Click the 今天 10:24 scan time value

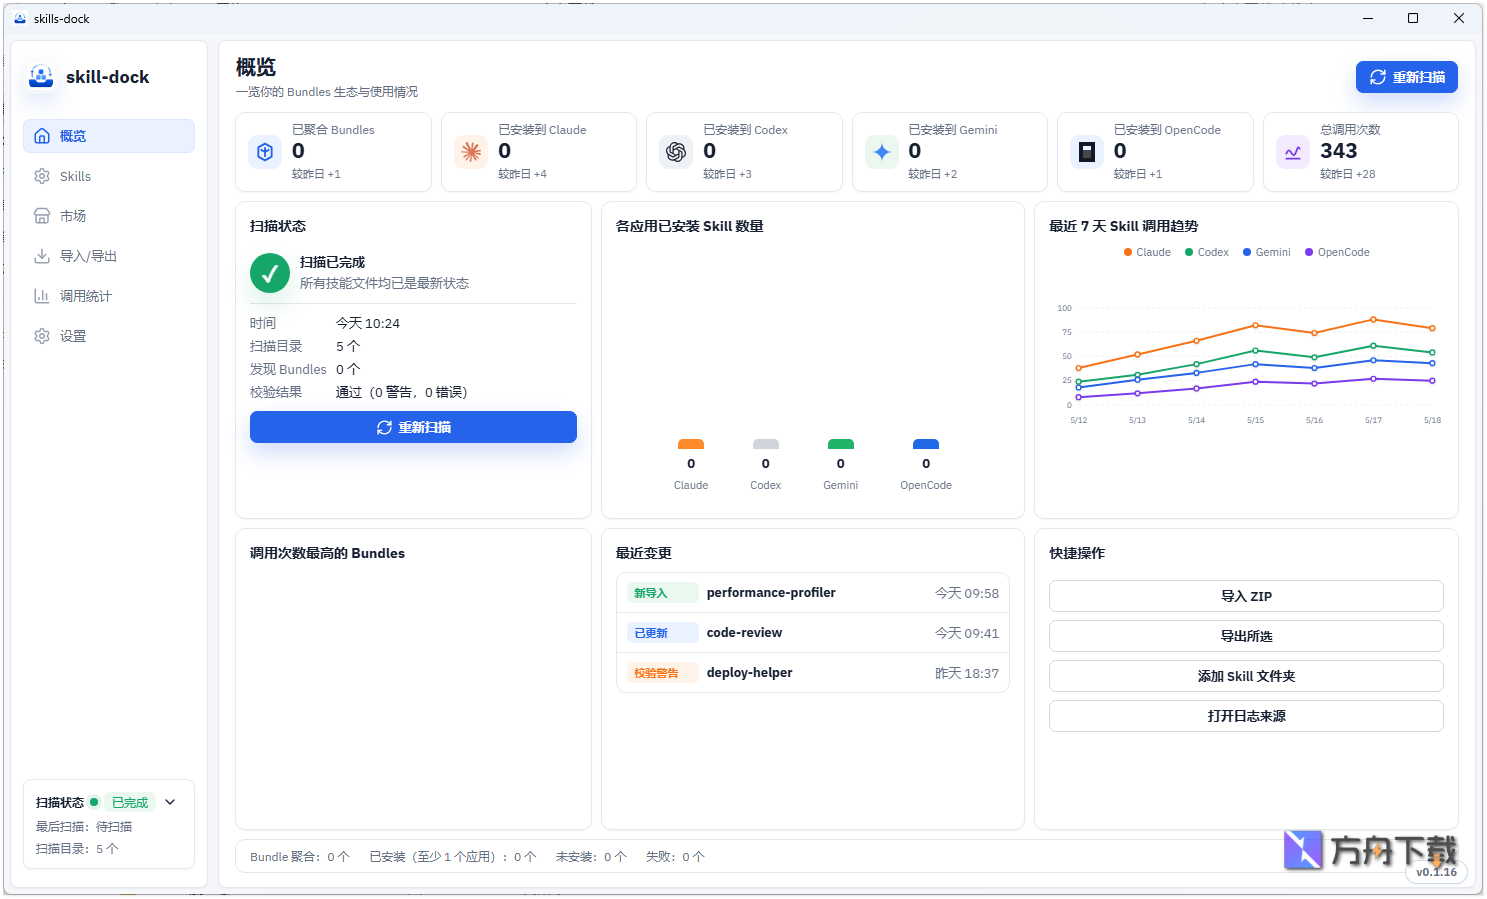coord(368,323)
